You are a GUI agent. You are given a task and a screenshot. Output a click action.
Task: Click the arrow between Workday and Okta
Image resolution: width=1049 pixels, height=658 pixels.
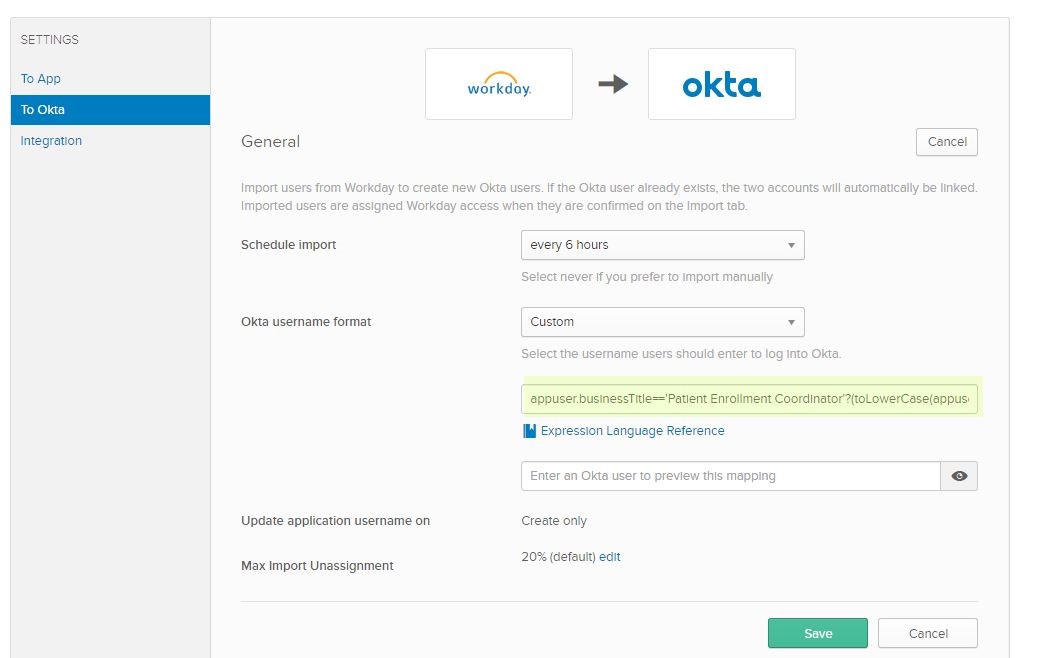(x=612, y=85)
